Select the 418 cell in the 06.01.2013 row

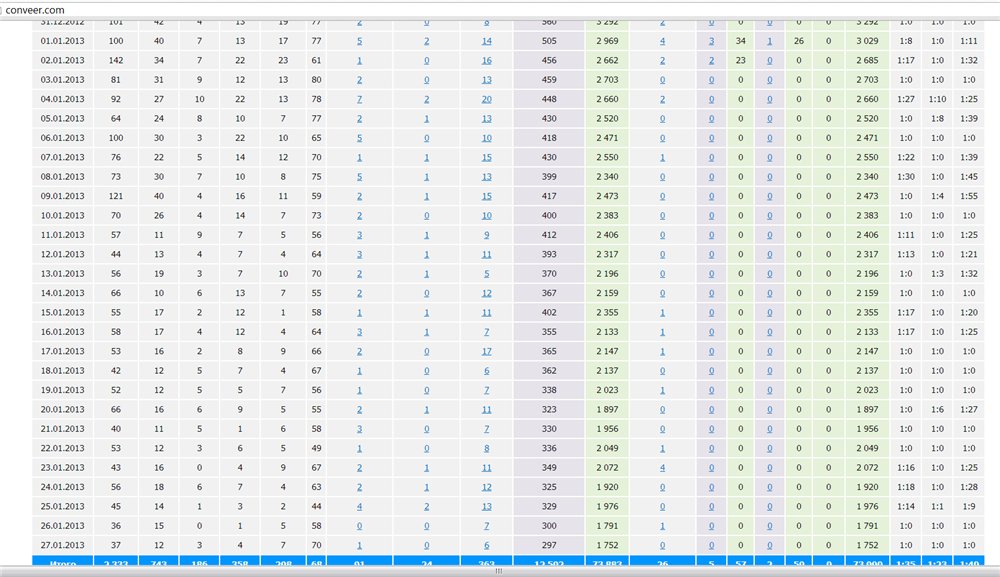click(549, 138)
